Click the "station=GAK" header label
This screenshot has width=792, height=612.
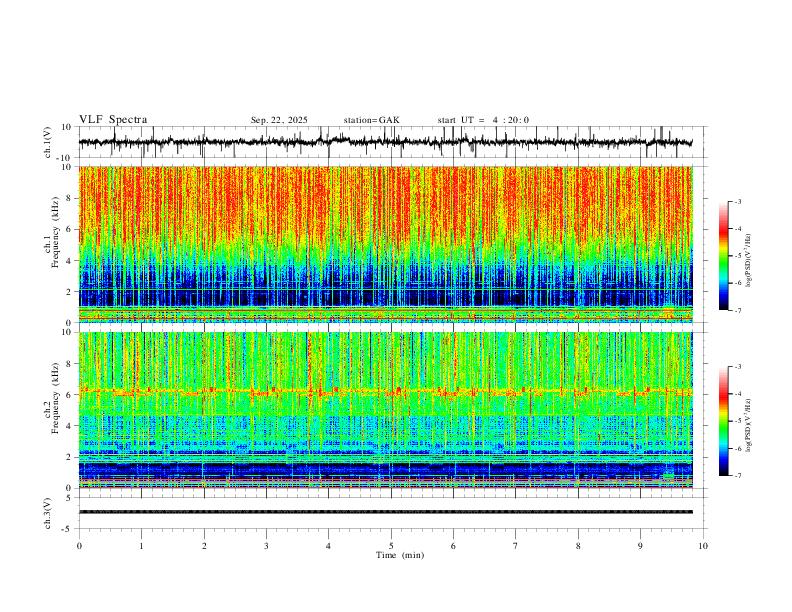click(371, 120)
